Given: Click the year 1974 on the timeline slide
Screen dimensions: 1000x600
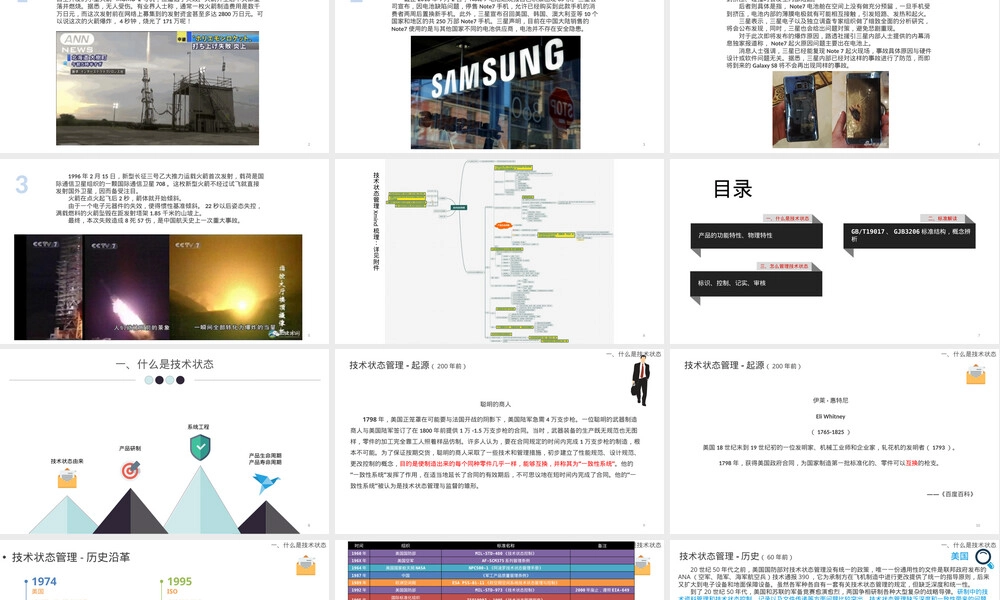Looking at the screenshot, I should (x=44, y=582).
